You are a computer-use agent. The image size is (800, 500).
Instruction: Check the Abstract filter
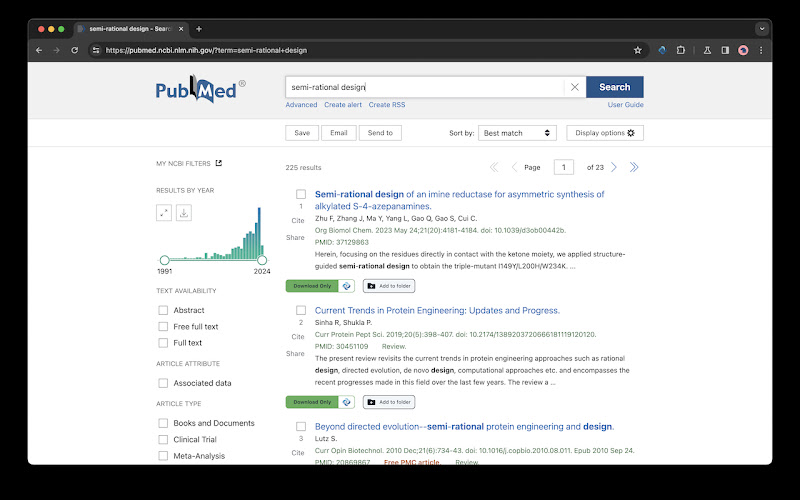click(x=163, y=310)
